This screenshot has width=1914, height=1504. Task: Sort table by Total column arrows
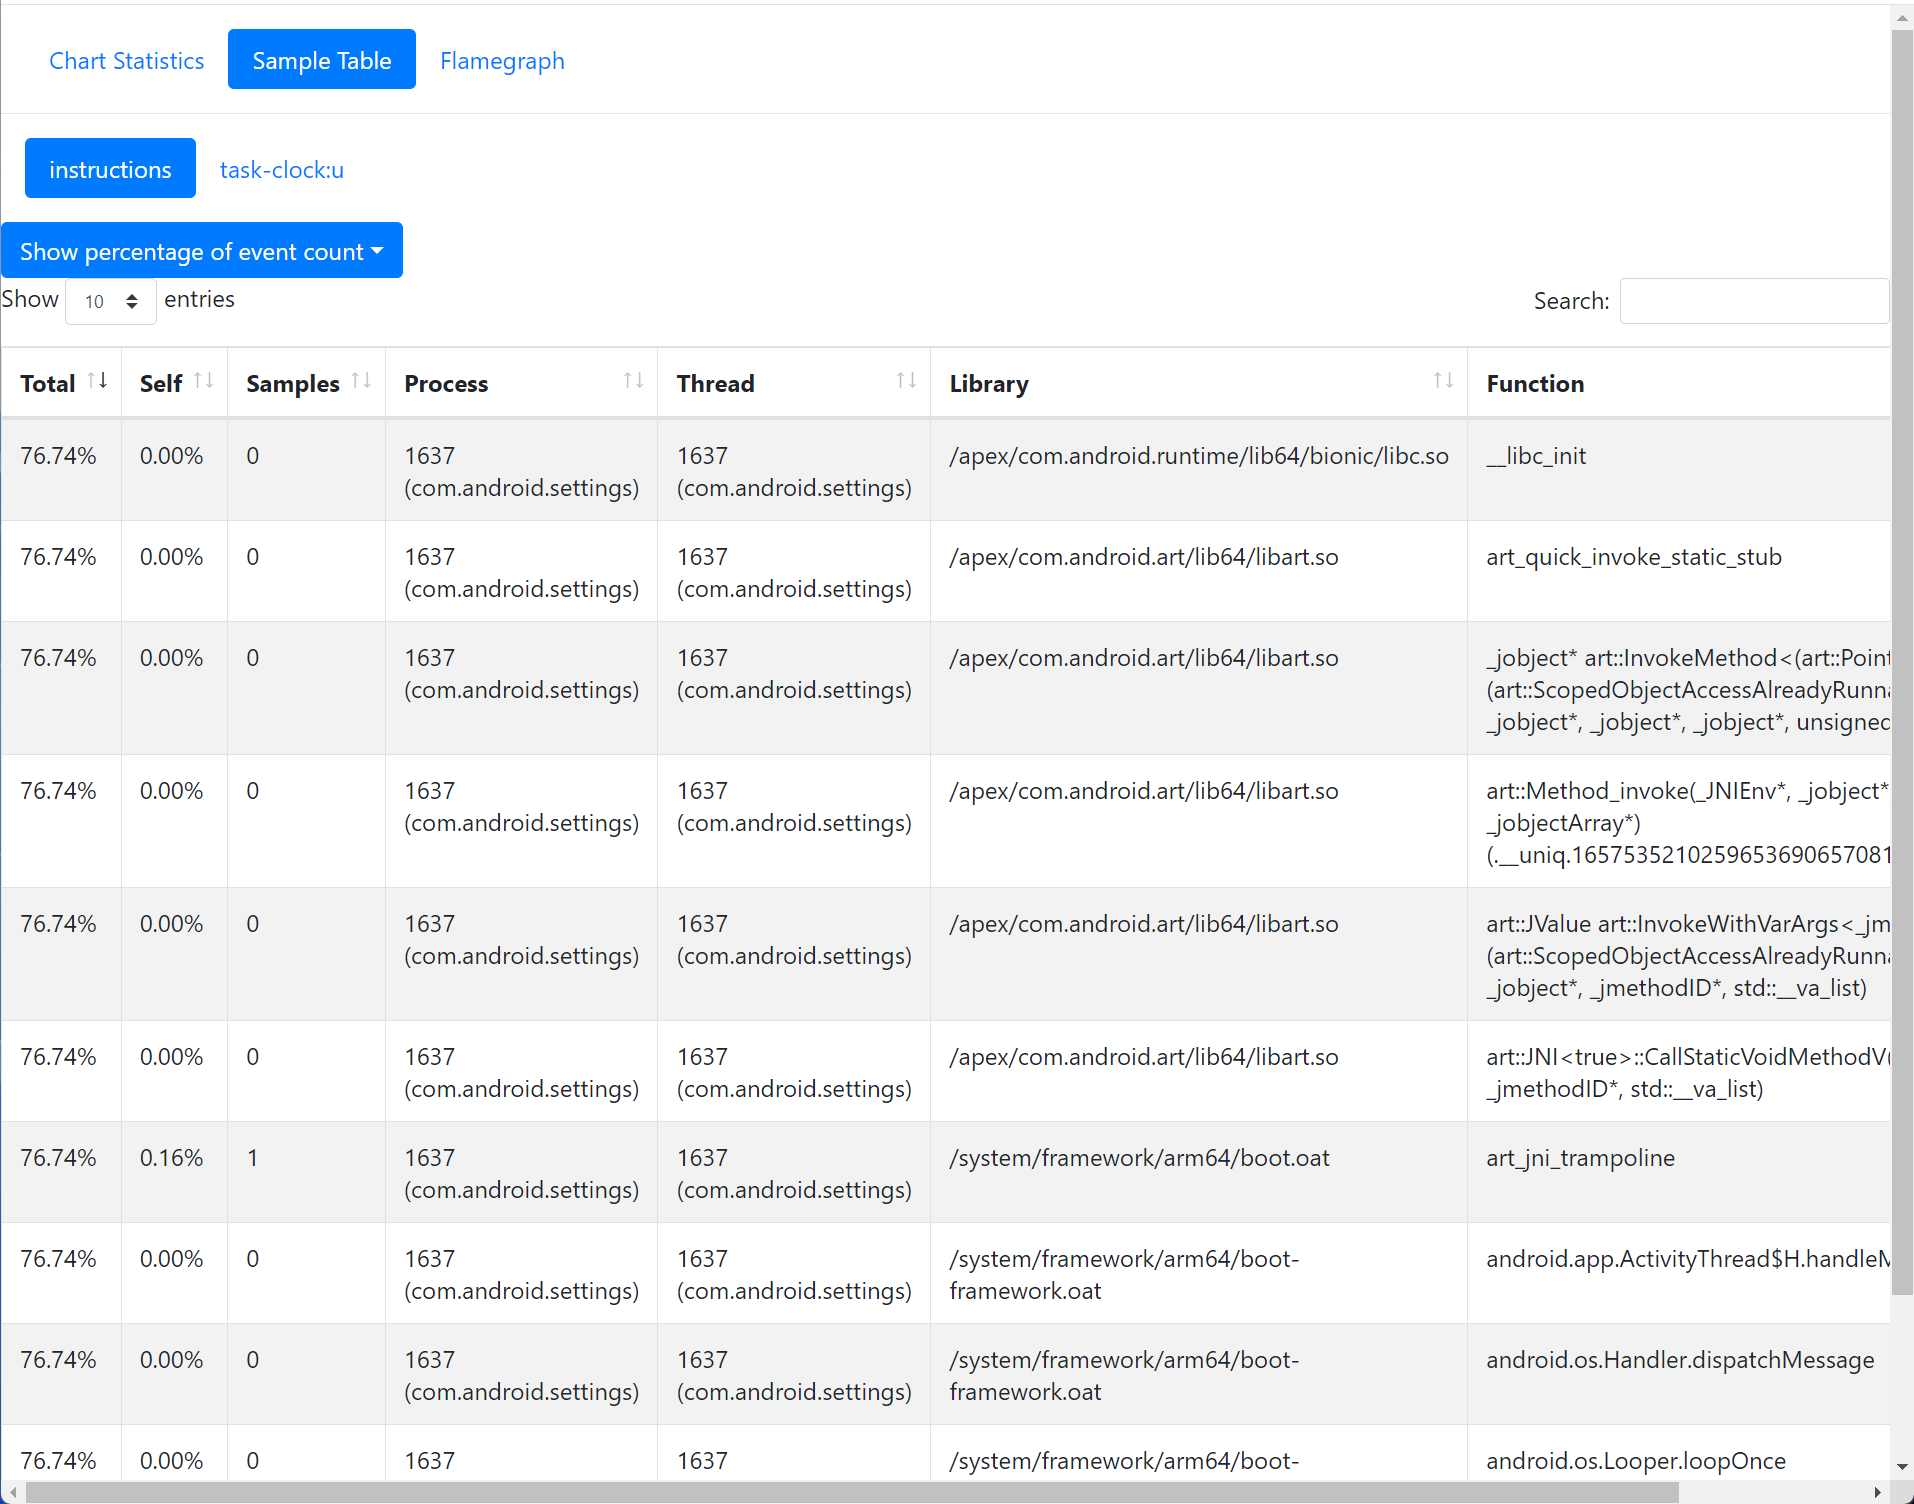pyautogui.click(x=97, y=381)
